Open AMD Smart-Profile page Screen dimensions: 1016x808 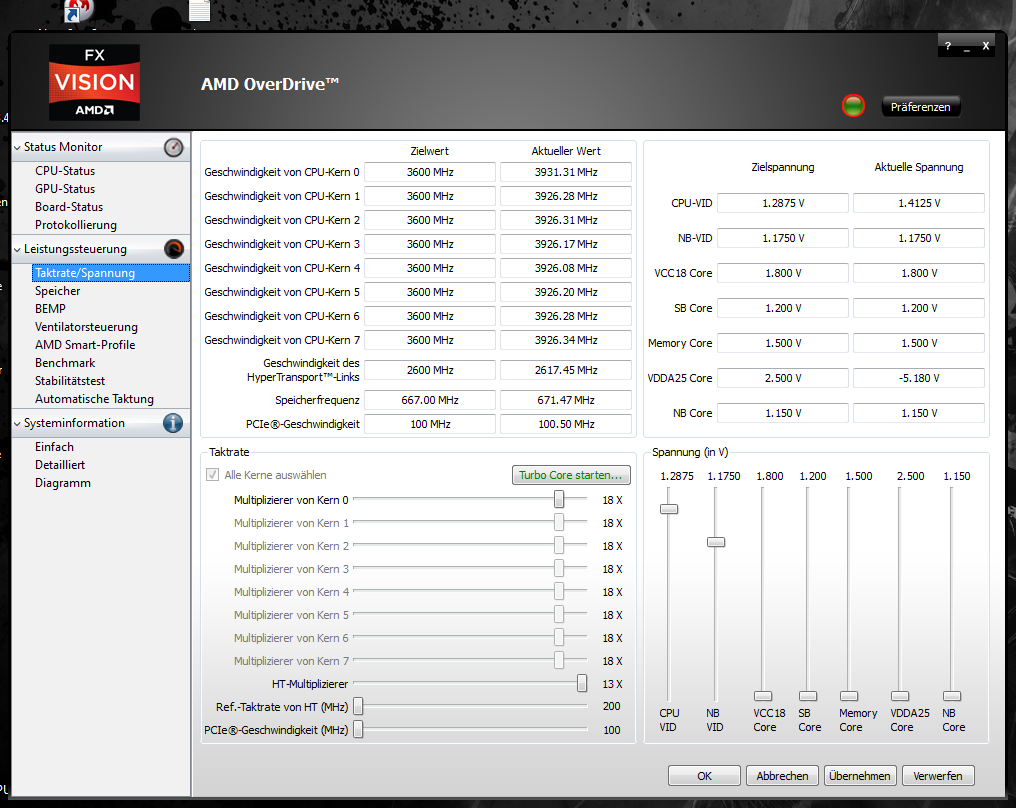pyautogui.click(x=85, y=345)
